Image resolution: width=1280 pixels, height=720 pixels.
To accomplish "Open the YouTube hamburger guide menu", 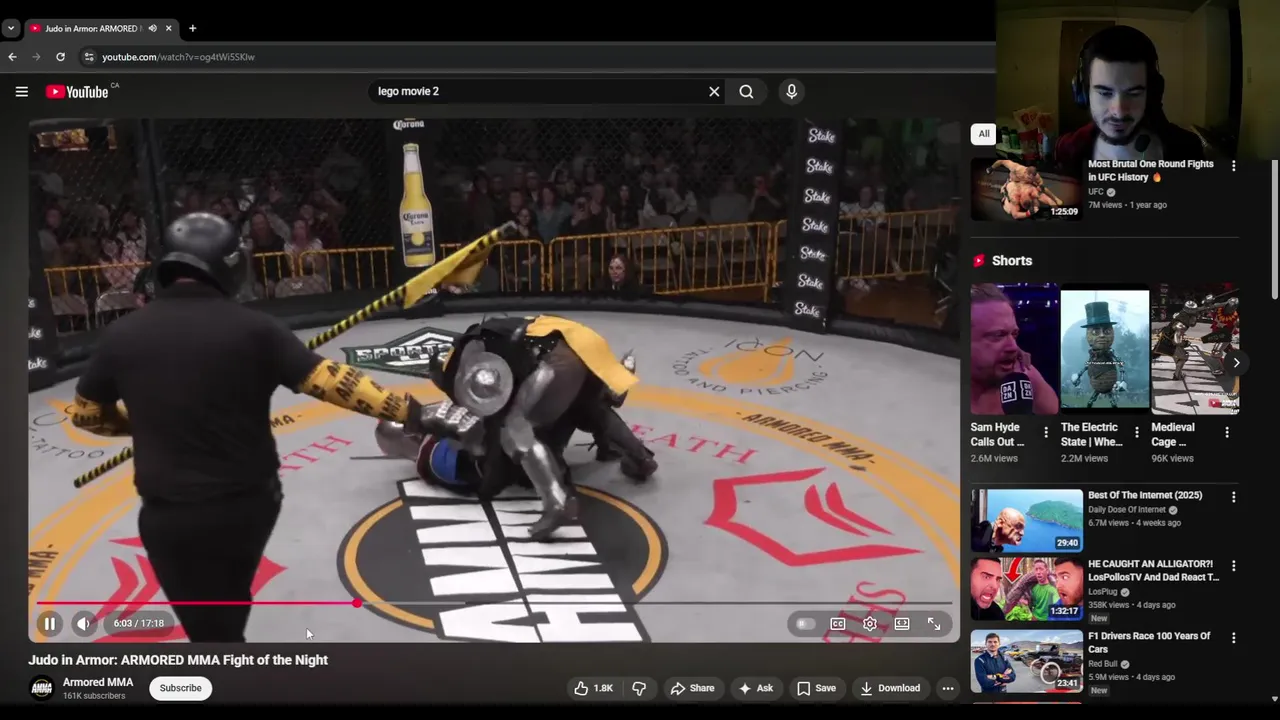I will pos(21,91).
